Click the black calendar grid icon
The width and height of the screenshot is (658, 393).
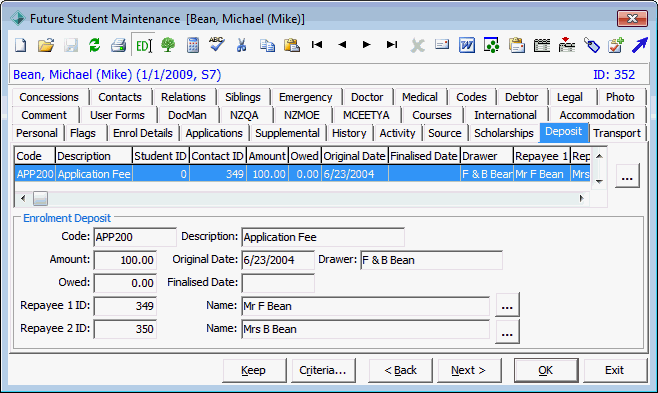(x=542, y=45)
